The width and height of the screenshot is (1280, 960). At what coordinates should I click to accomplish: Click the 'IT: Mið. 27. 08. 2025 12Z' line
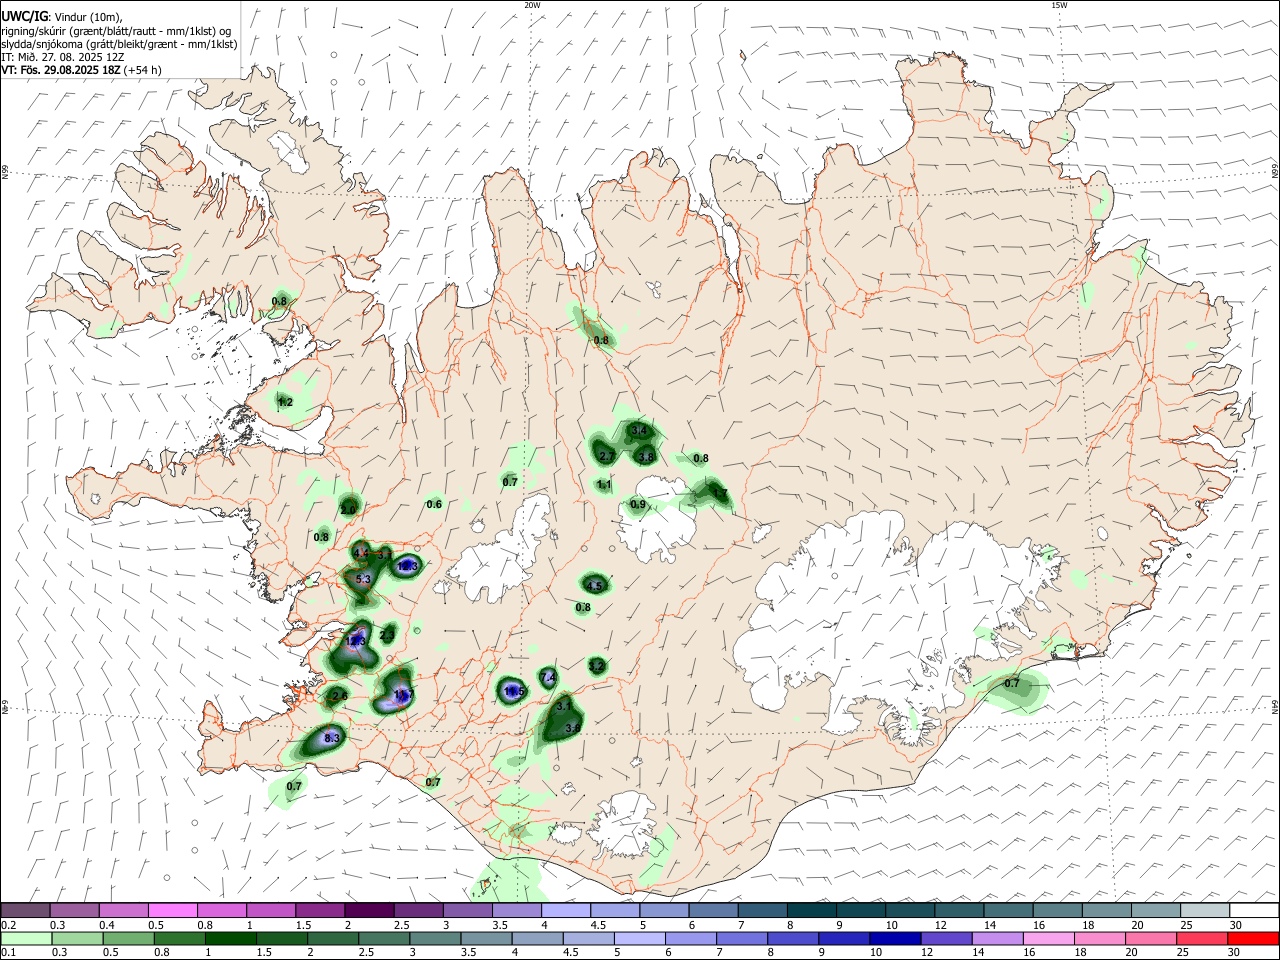pyautogui.click(x=65, y=57)
